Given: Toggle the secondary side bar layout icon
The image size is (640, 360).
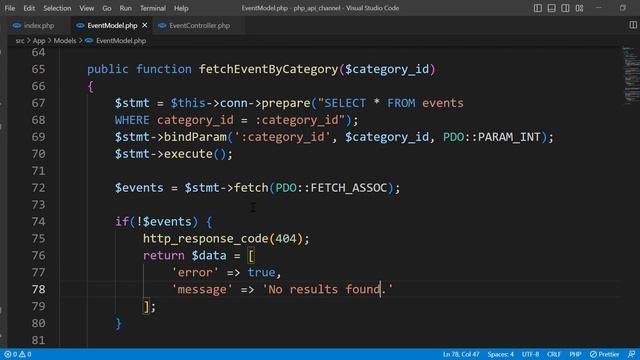Looking at the screenshot, I should tap(565, 8).
